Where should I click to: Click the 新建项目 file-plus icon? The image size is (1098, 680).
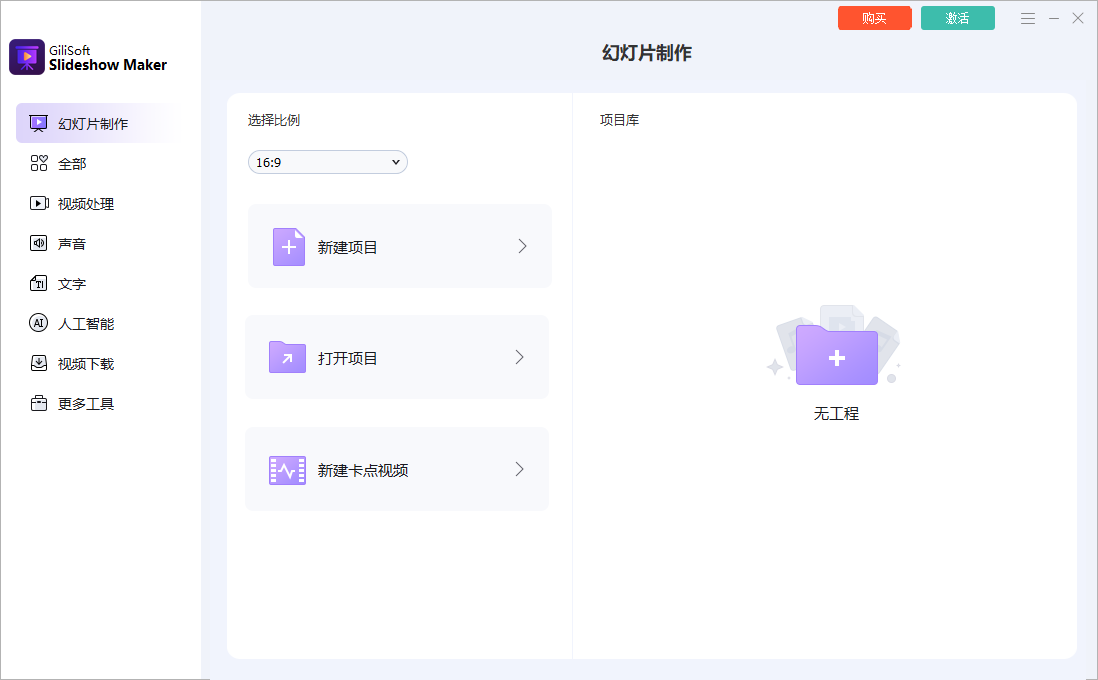(289, 247)
